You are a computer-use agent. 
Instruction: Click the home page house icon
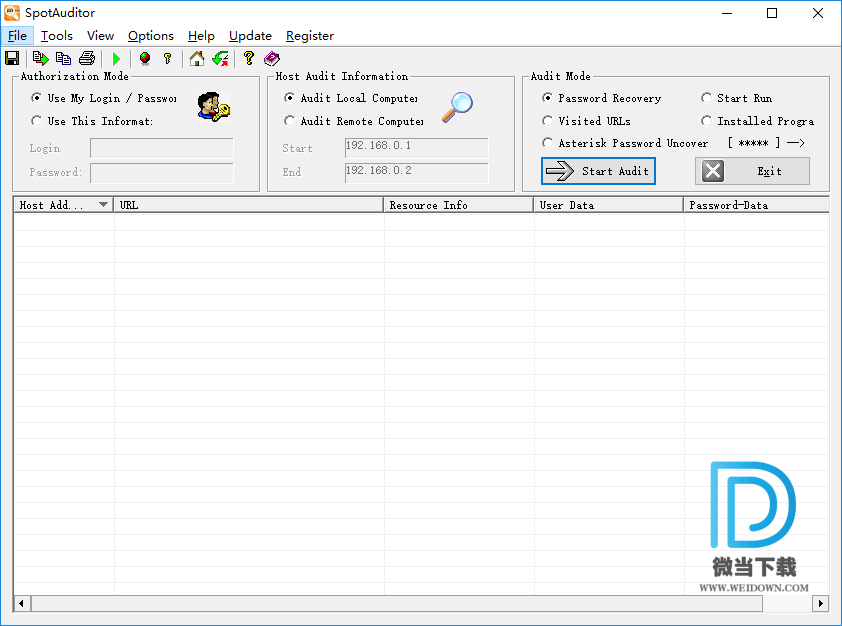tap(197, 58)
